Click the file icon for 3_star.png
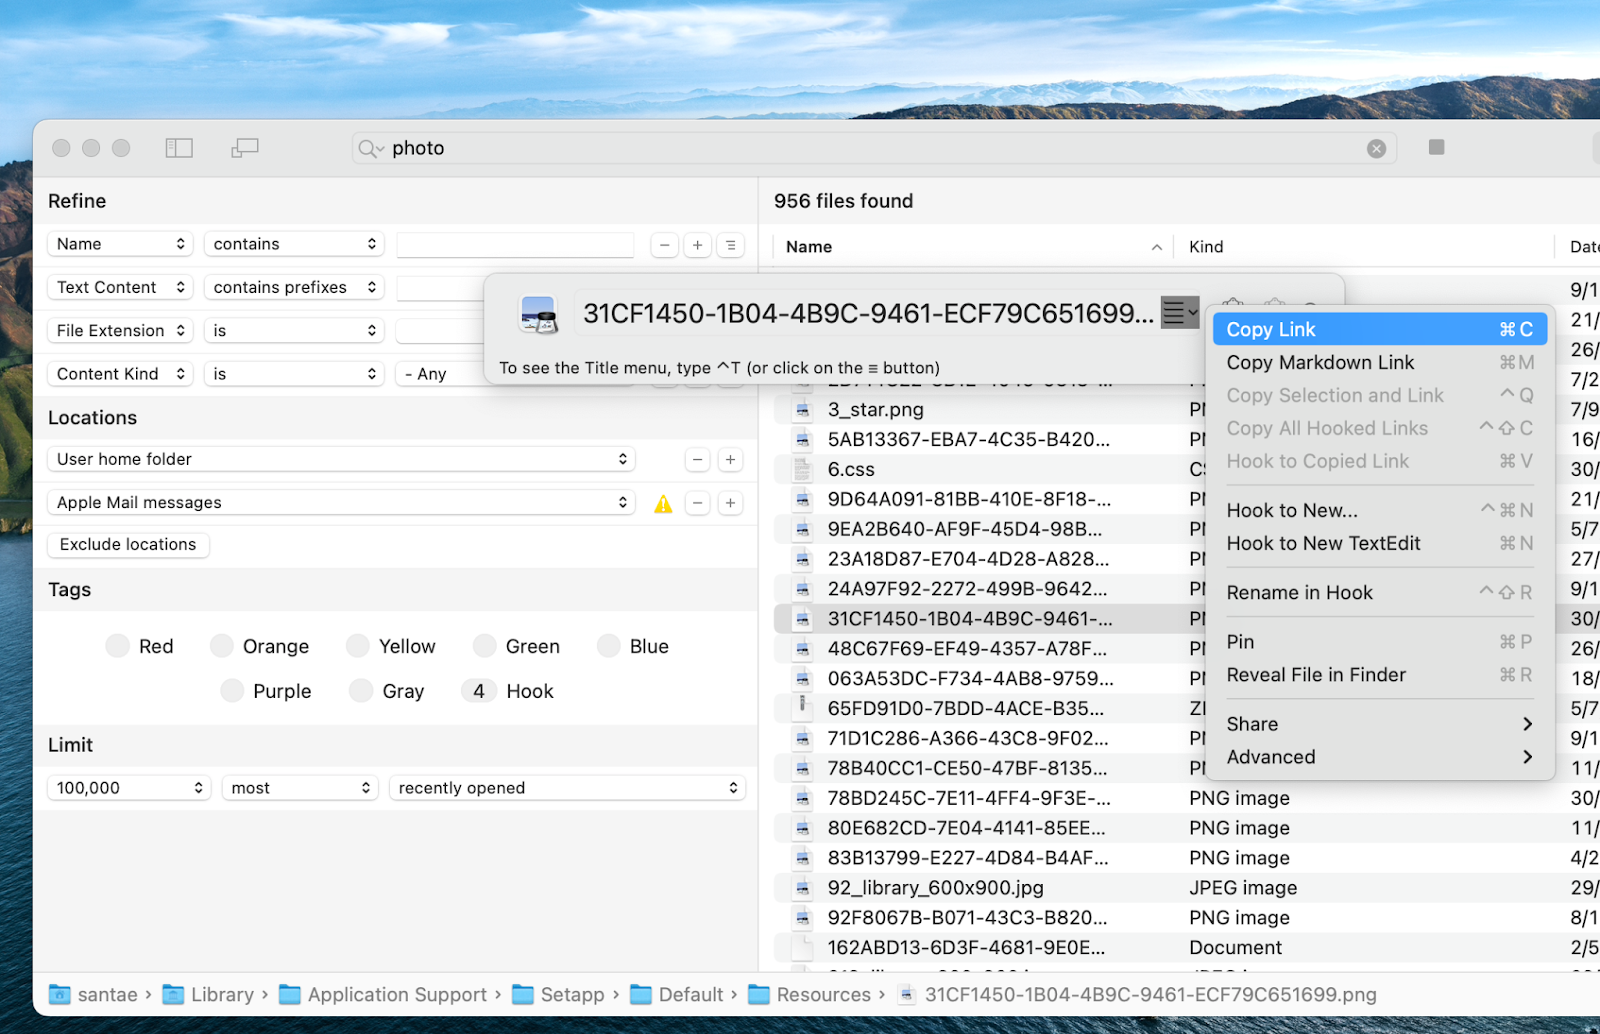Viewport: 1600px width, 1034px height. click(x=802, y=409)
